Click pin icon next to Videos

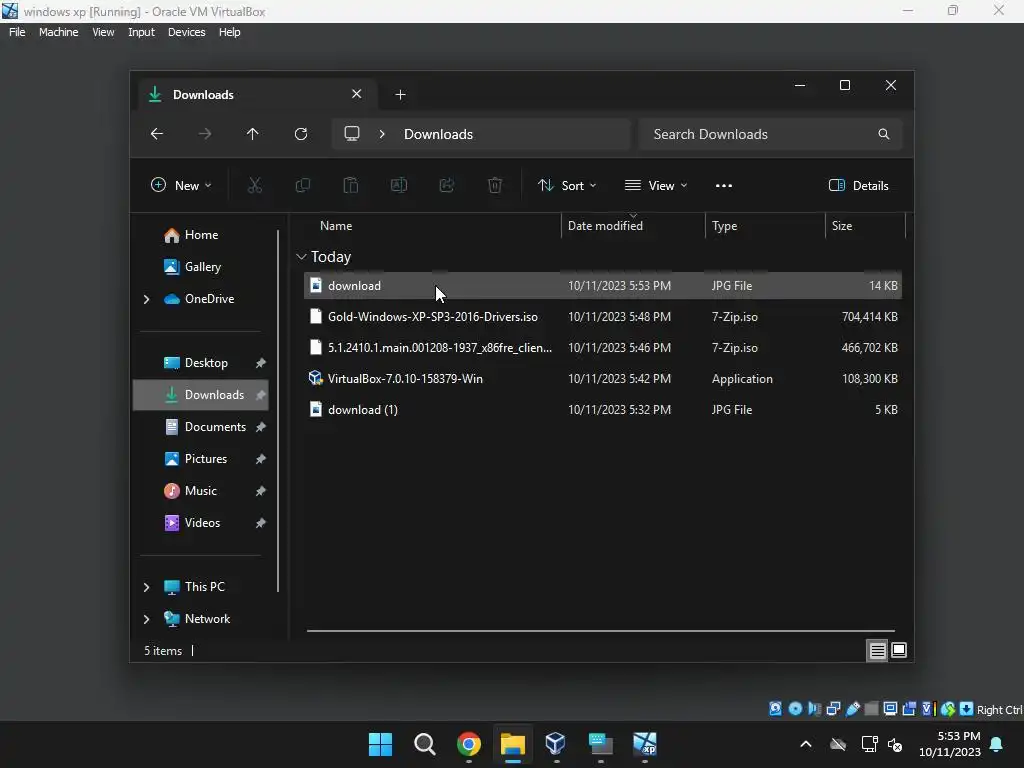pyautogui.click(x=261, y=523)
